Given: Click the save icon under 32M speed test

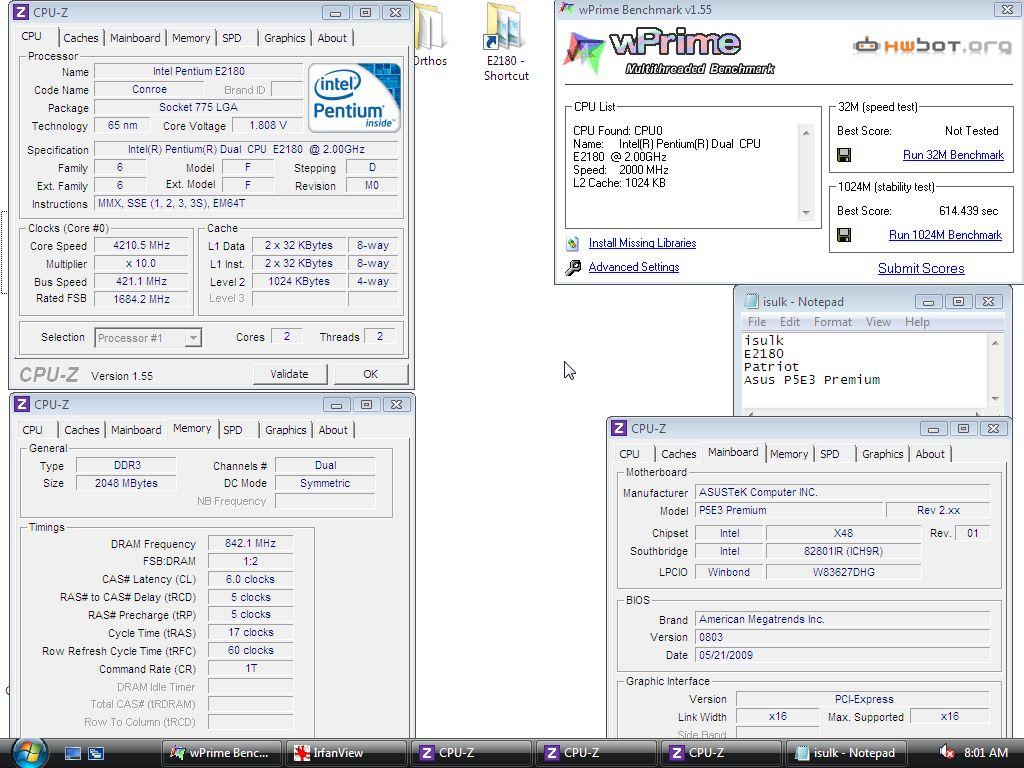Looking at the screenshot, I should [x=844, y=155].
